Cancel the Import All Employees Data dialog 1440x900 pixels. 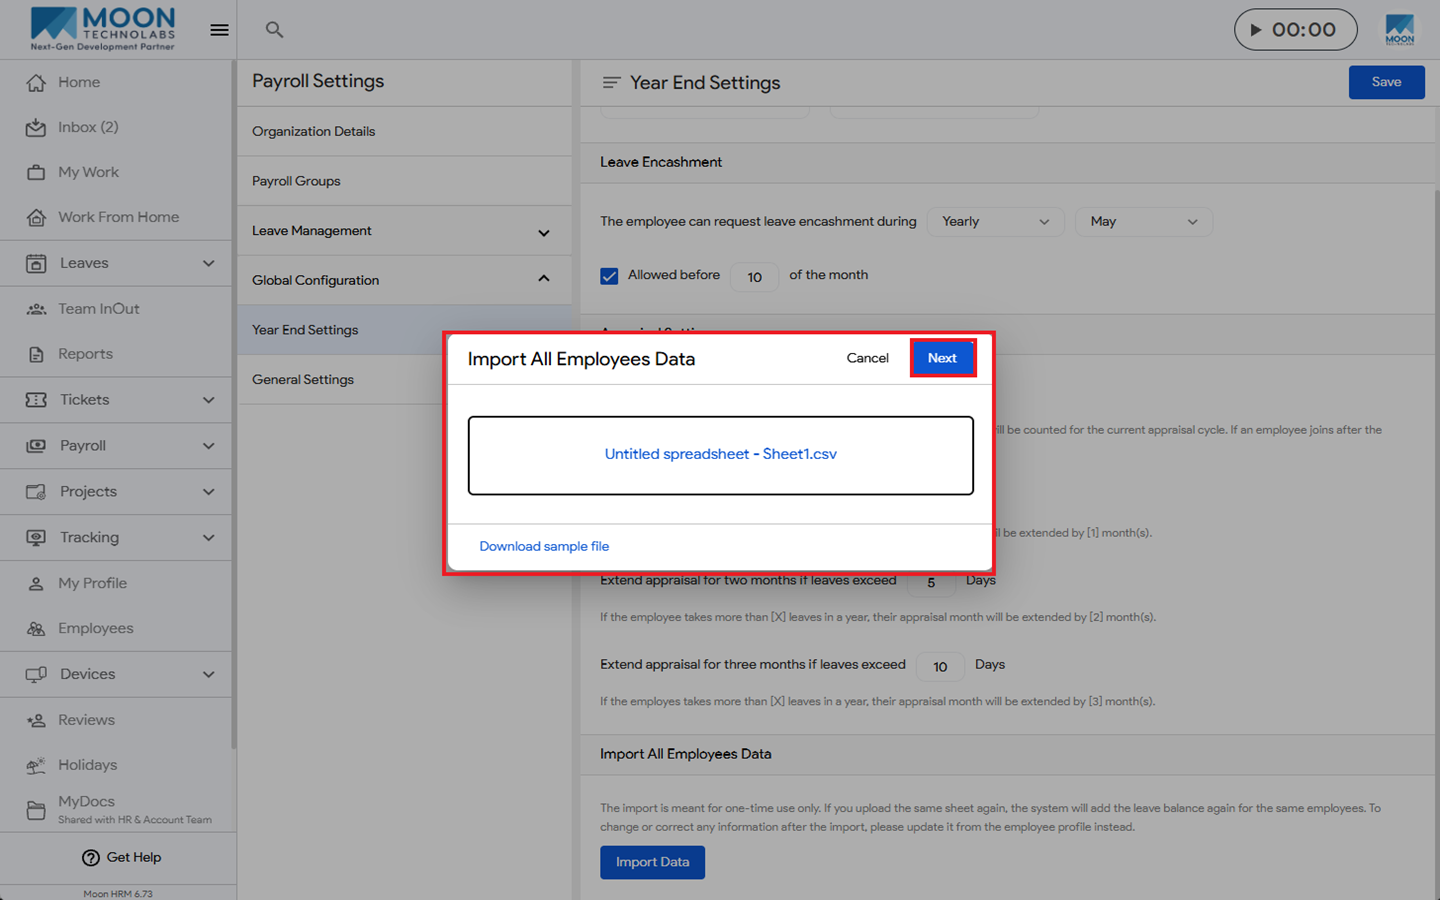click(867, 358)
